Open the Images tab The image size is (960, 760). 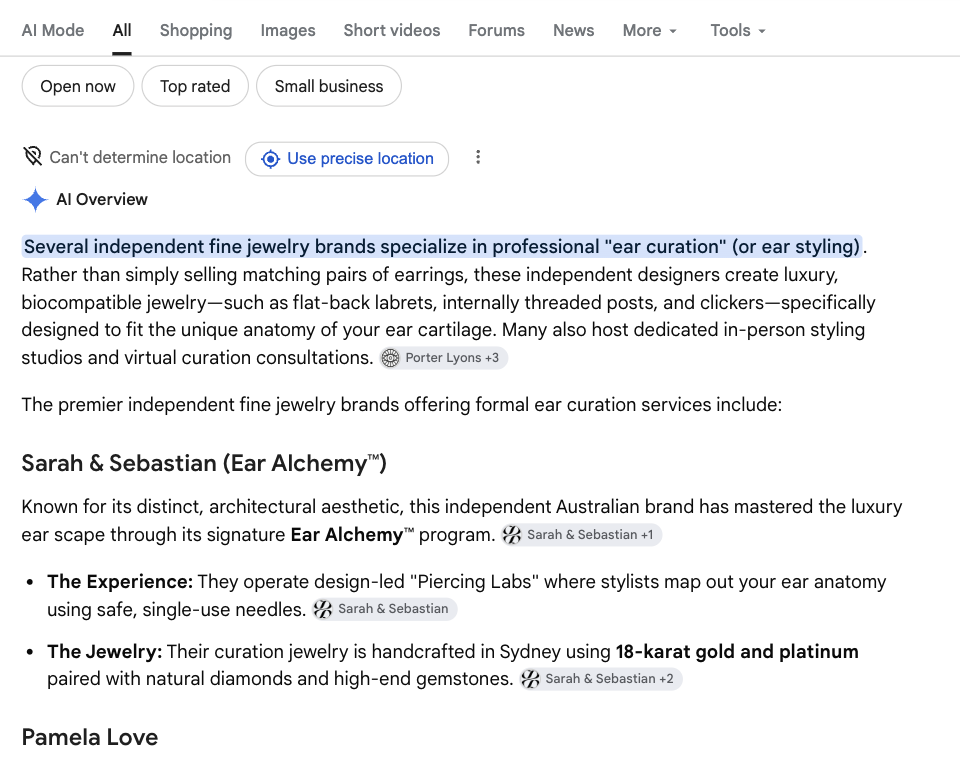click(288, 30)
